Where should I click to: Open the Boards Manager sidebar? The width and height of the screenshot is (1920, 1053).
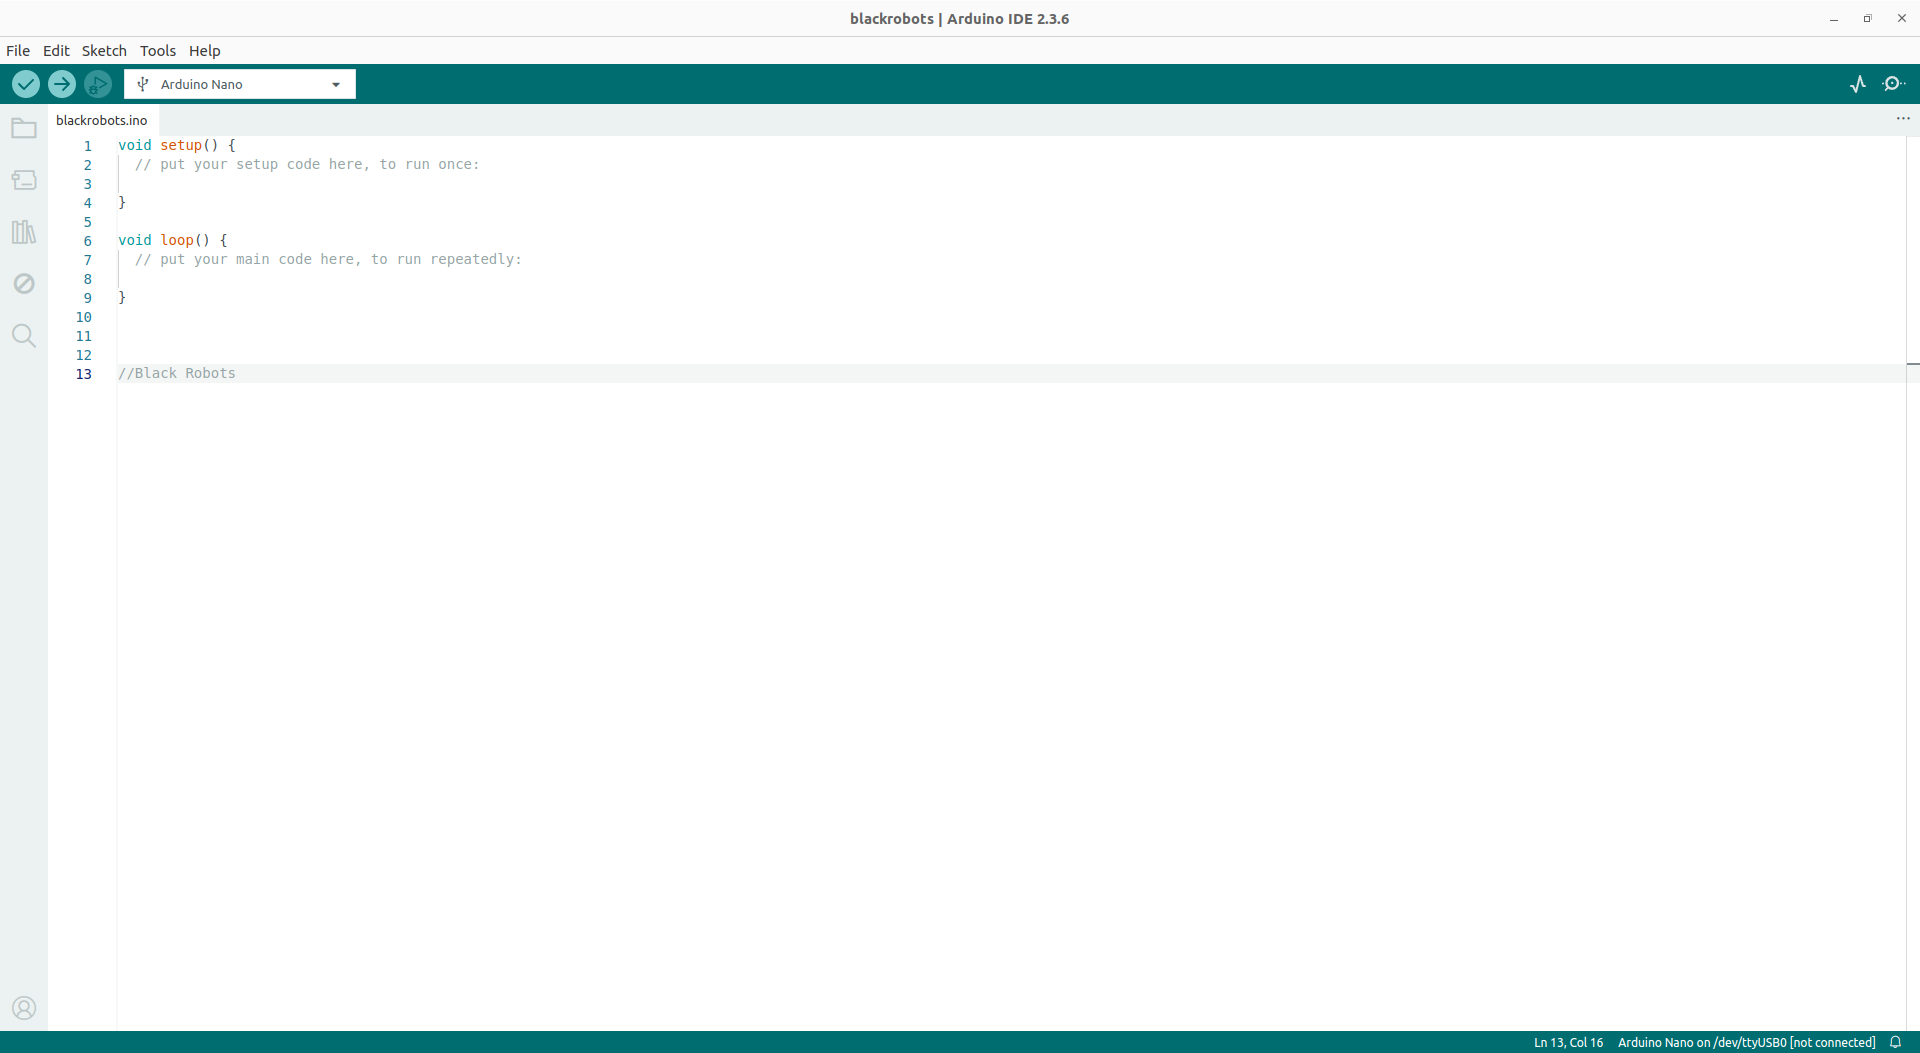click(x=24, y=180)
